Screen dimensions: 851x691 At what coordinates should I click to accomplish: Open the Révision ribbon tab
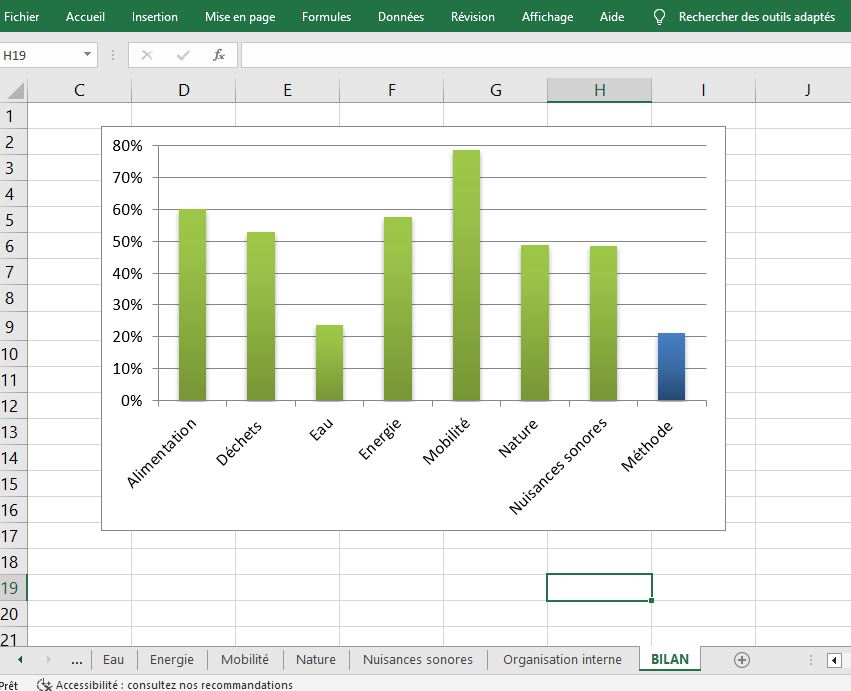pos(473,17)
